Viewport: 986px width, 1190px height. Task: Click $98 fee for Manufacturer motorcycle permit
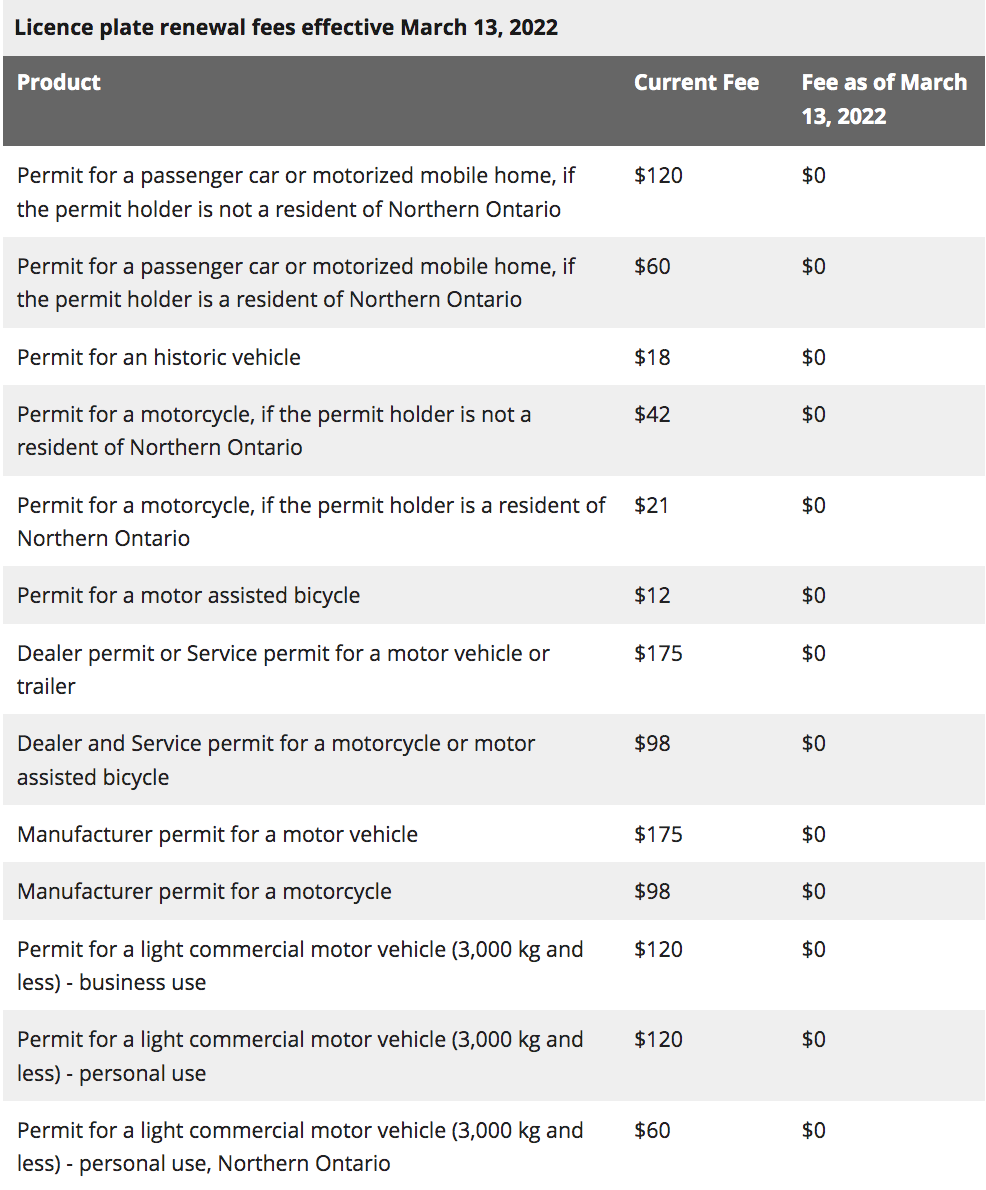point(652,891)
